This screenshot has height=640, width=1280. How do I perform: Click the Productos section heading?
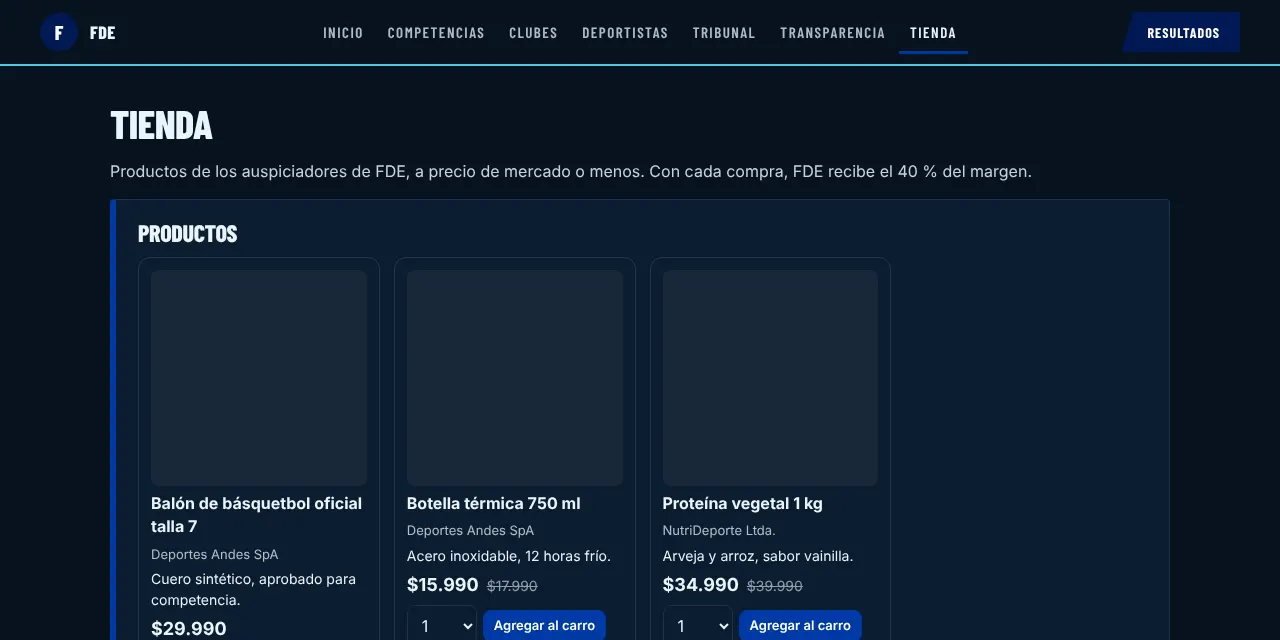[188, 234]
